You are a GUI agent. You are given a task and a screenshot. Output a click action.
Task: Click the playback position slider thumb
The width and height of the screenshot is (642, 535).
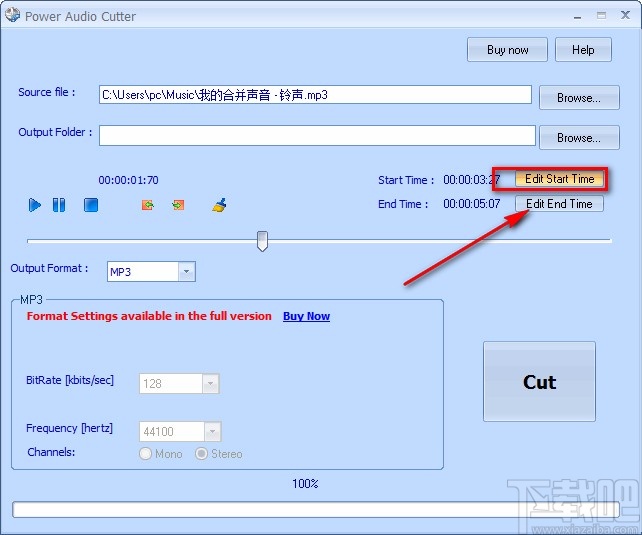[x=262, y=241]
